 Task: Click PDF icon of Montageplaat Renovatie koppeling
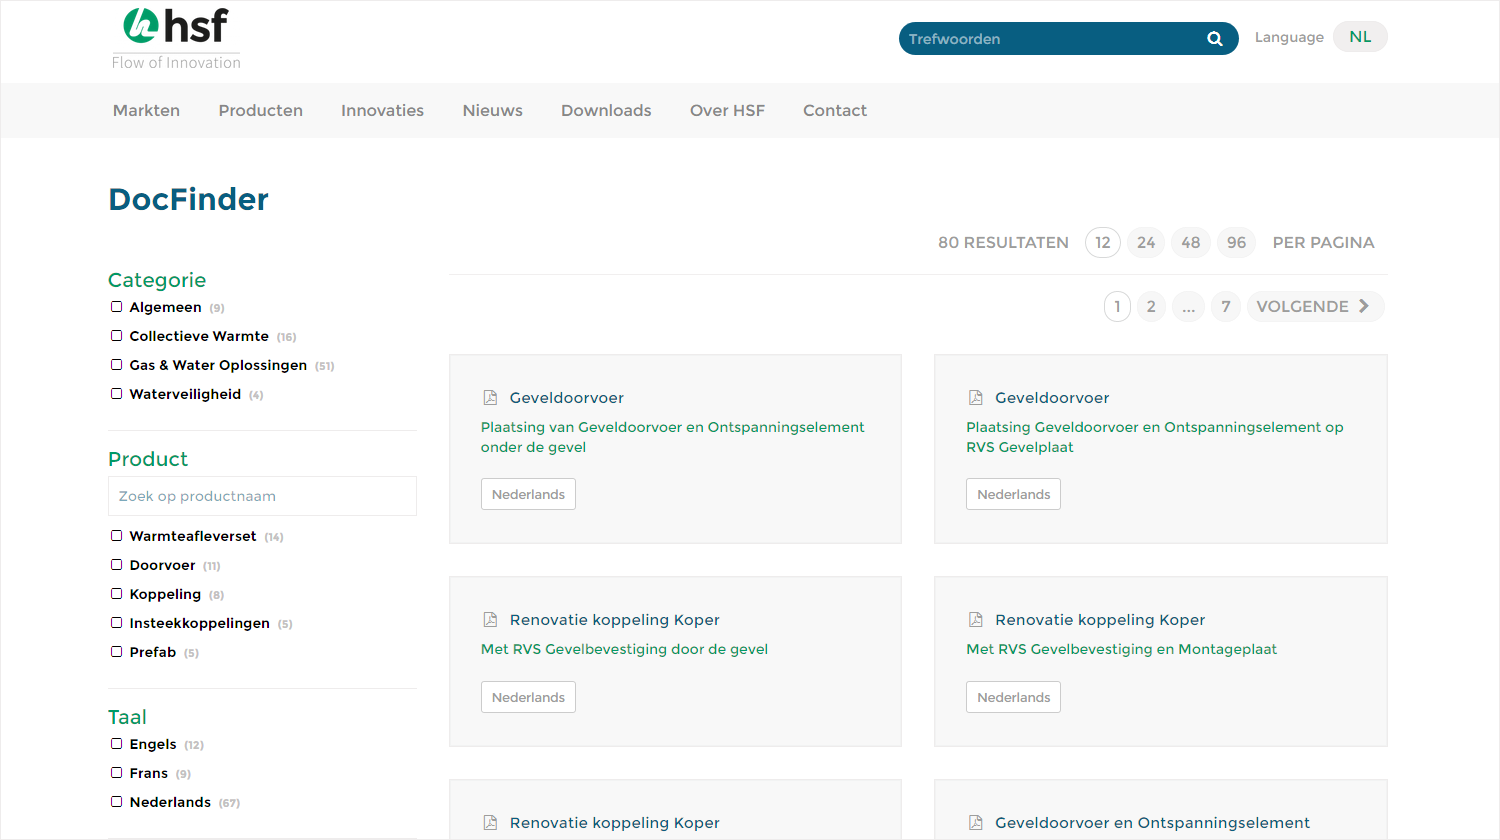[x=975, y=620]
